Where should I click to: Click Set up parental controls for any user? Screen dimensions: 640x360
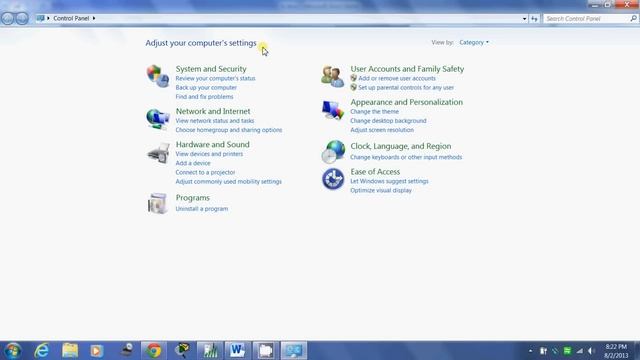(x=406, y=87)
